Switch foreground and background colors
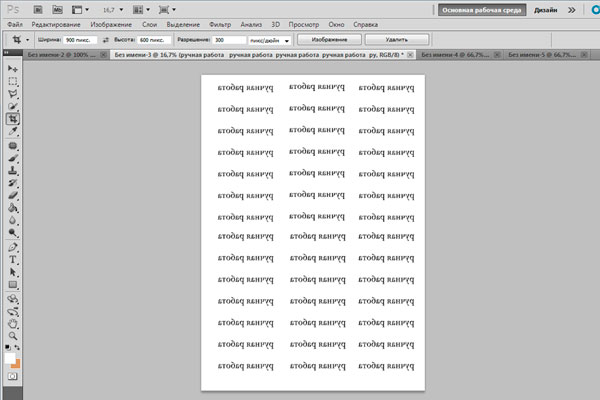The width and height of the screenshot is (600, 400). pos(17,348)
